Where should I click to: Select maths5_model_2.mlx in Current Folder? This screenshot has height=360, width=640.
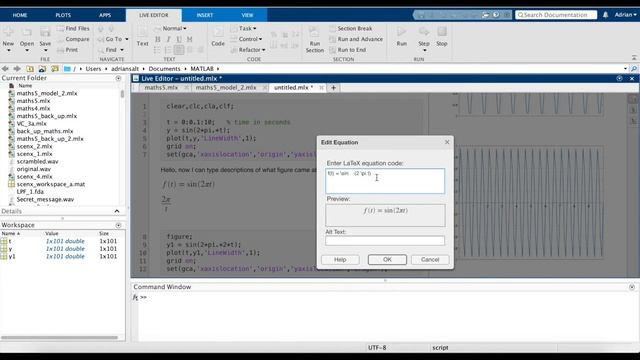point(47,93)
